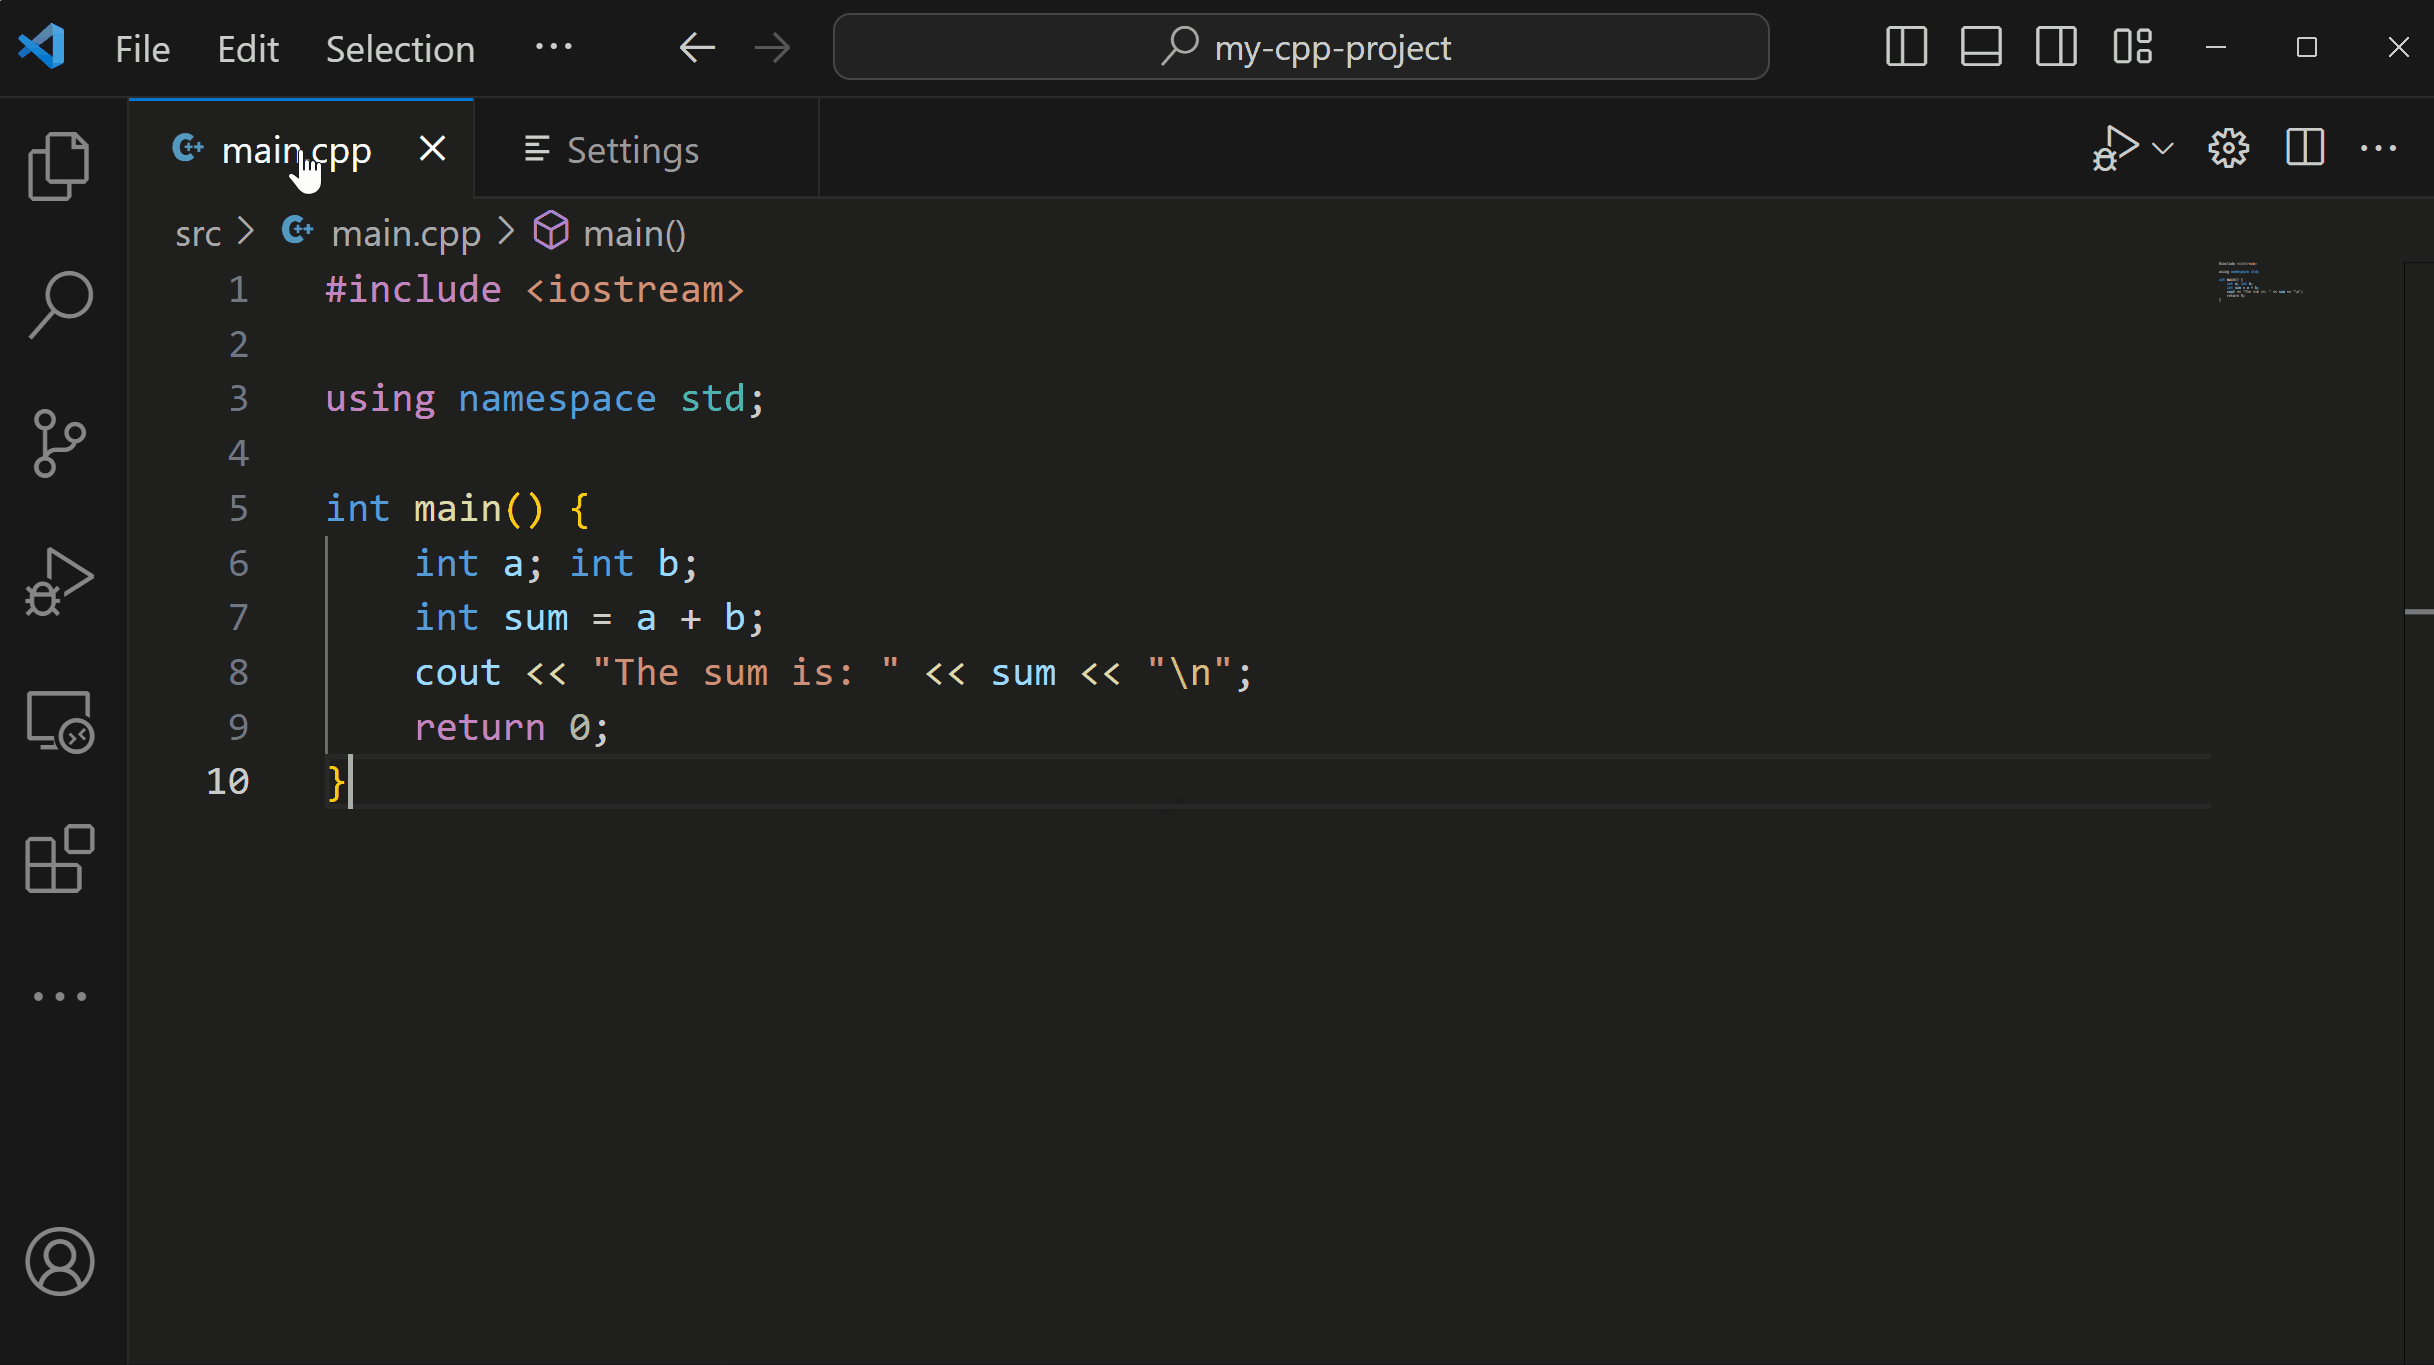Screen dimensions: 2434x1365
Task: Click the run configuration dropdown arrow
Action: [x=2162, y=149]
